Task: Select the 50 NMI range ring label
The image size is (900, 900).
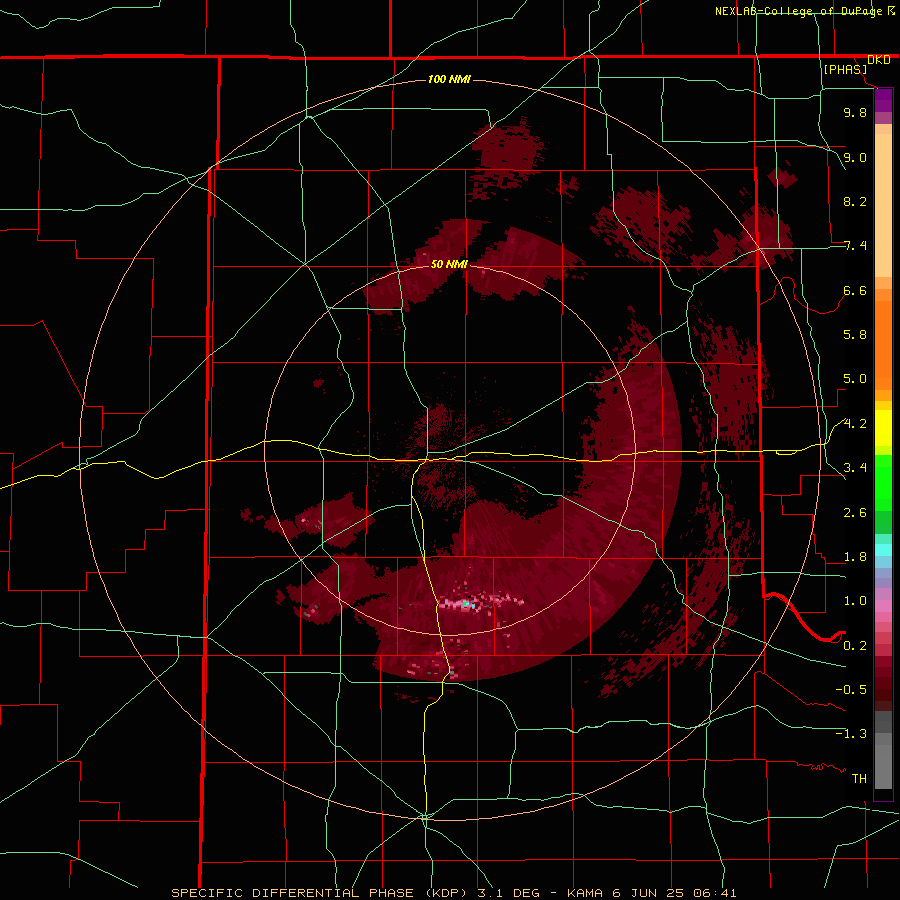Action: pyautogui.click(x=449, y=264)
